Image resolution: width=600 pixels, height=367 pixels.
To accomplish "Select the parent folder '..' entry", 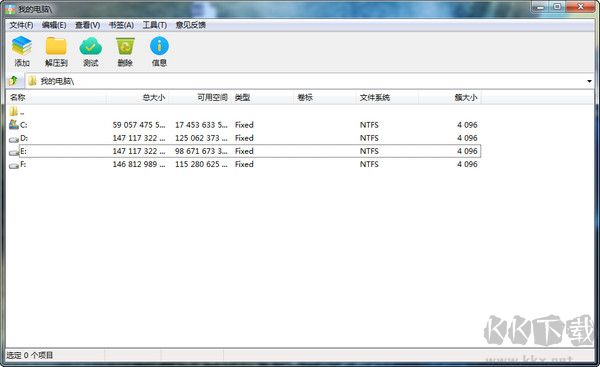I will tap(17, 111).
